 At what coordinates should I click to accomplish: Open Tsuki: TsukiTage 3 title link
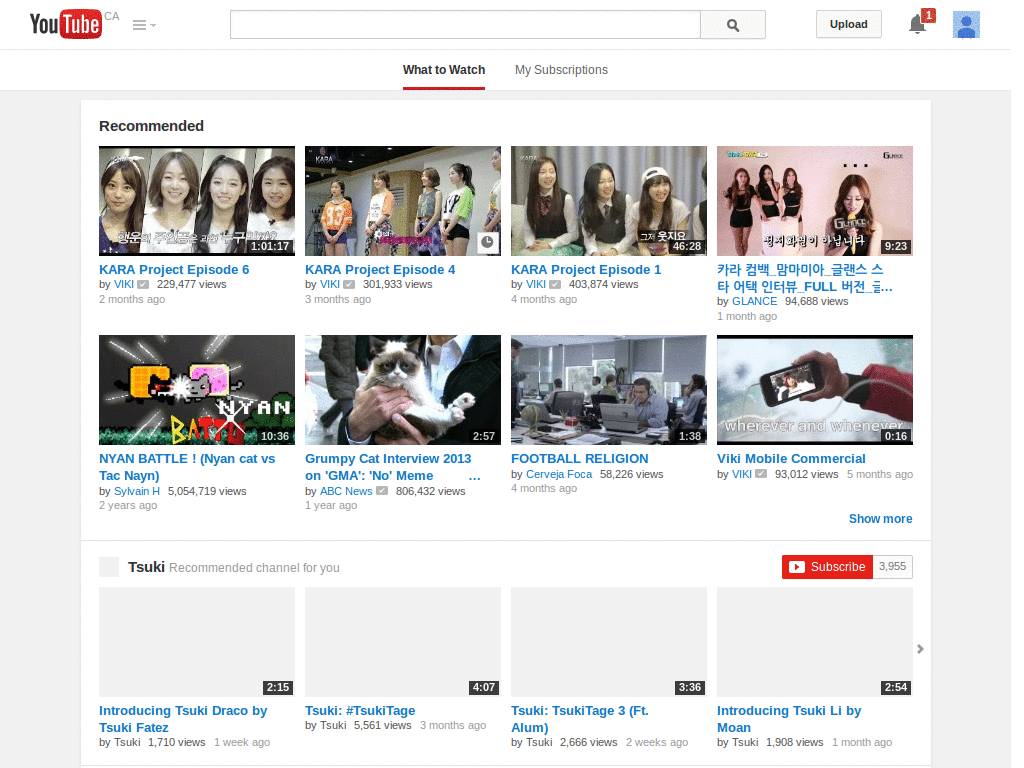pos(580,719)
